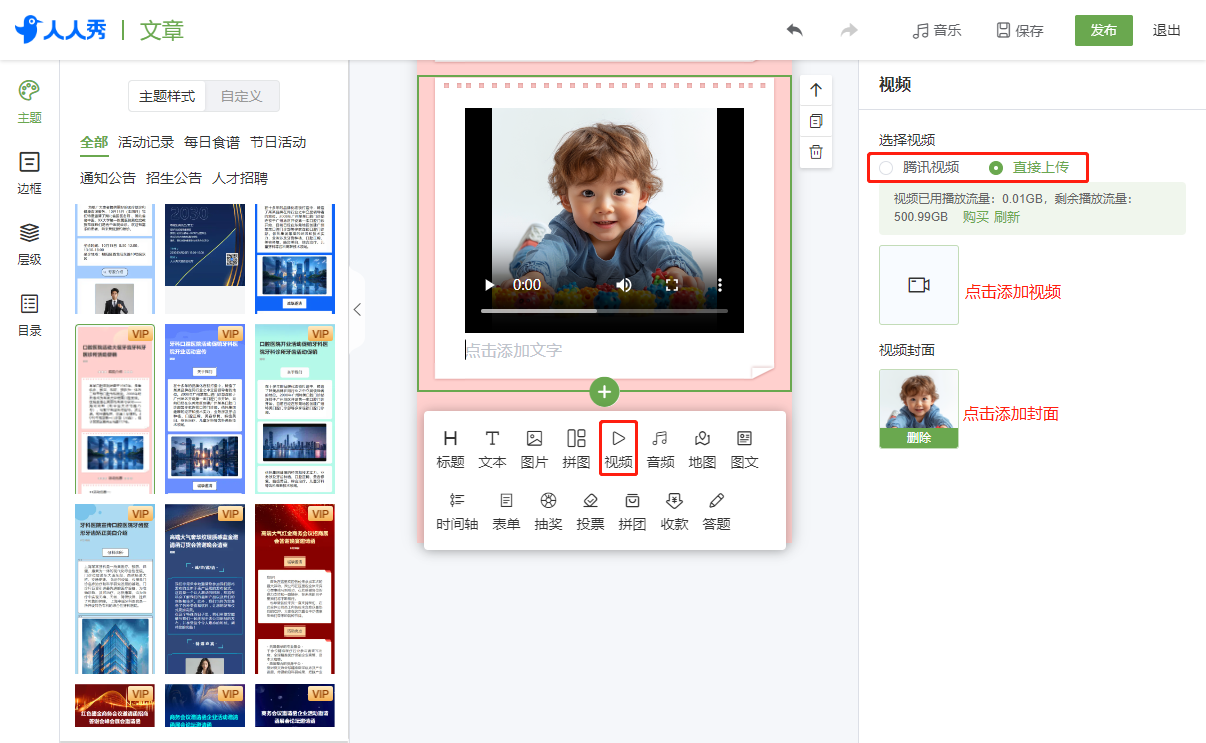Click 点击添加文字 caption field
The height and width of the screenshot is (743, 1206).
pos(513,350)
